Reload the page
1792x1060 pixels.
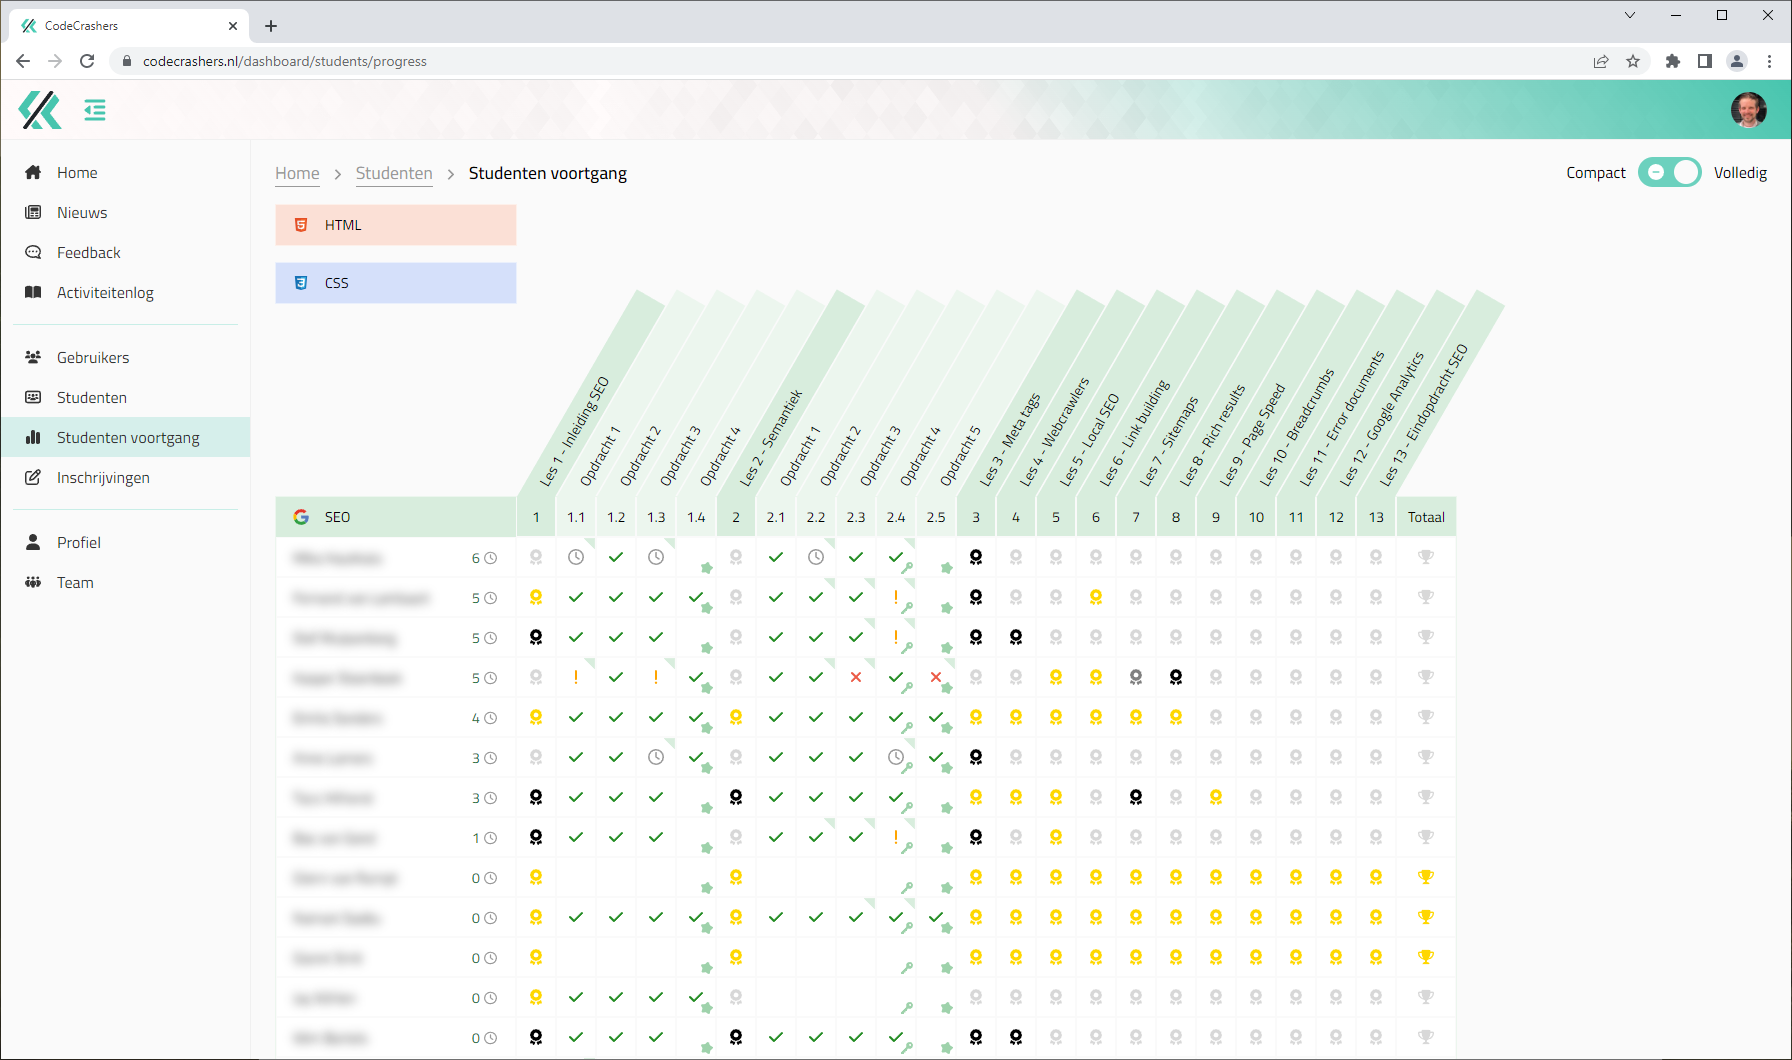(87, 61)
